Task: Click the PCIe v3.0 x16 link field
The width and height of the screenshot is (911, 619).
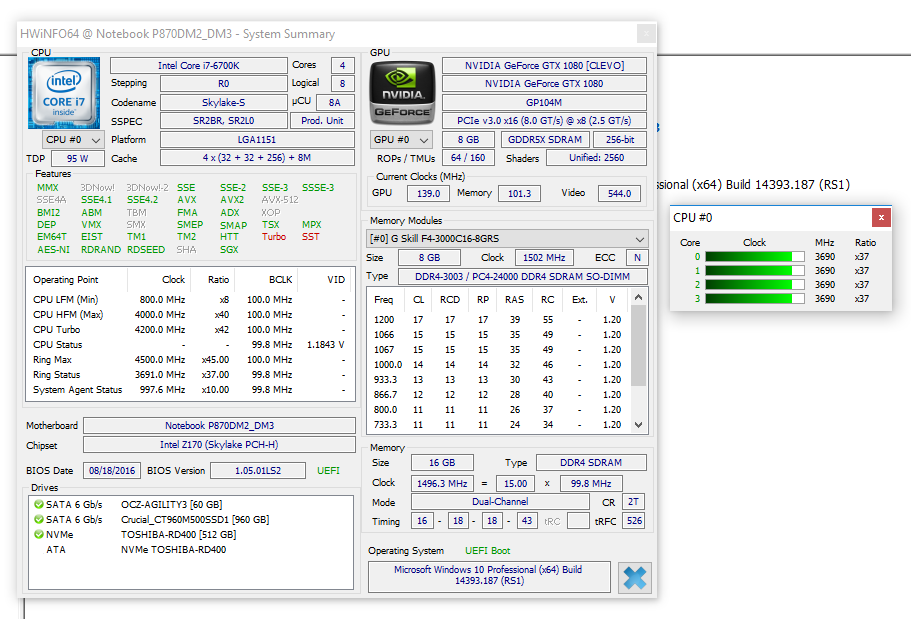Action: pyautogui.click(x=544, y=121)
